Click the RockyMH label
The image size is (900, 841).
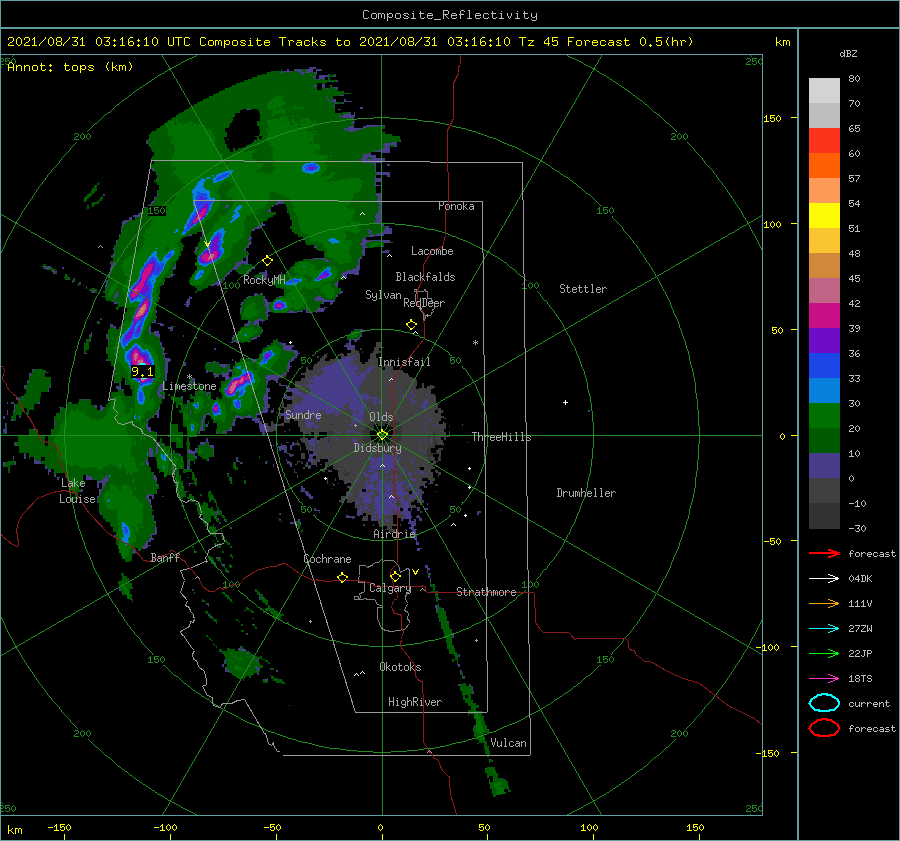[264, 280]
